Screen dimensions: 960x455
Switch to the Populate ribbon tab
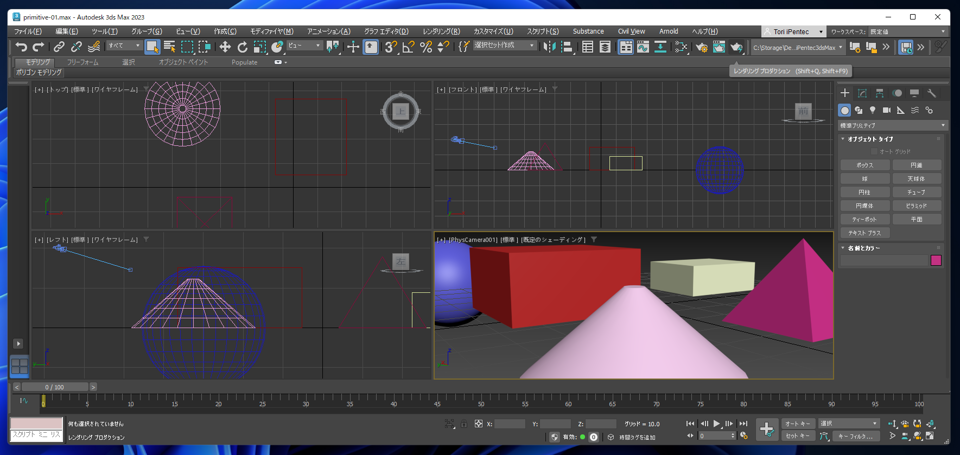pyautogui.click(x=244, y=62)
